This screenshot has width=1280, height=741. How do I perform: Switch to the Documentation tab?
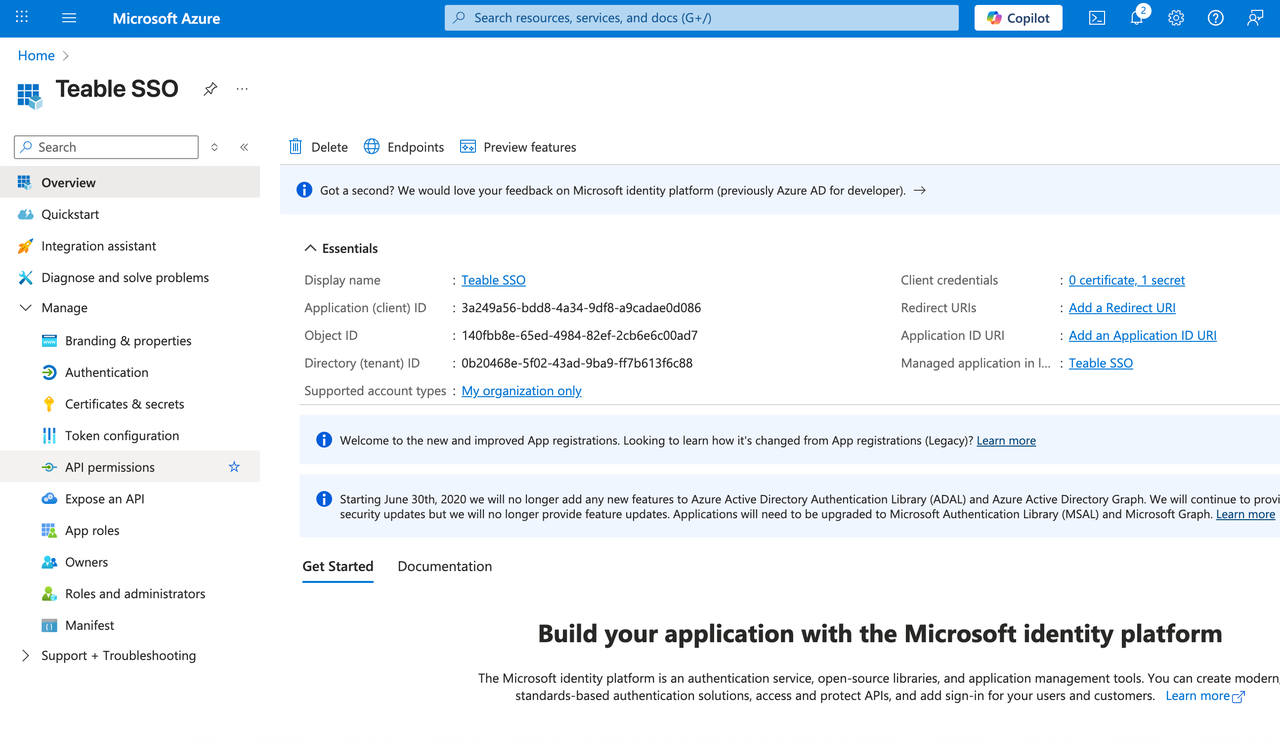(445, 566)
